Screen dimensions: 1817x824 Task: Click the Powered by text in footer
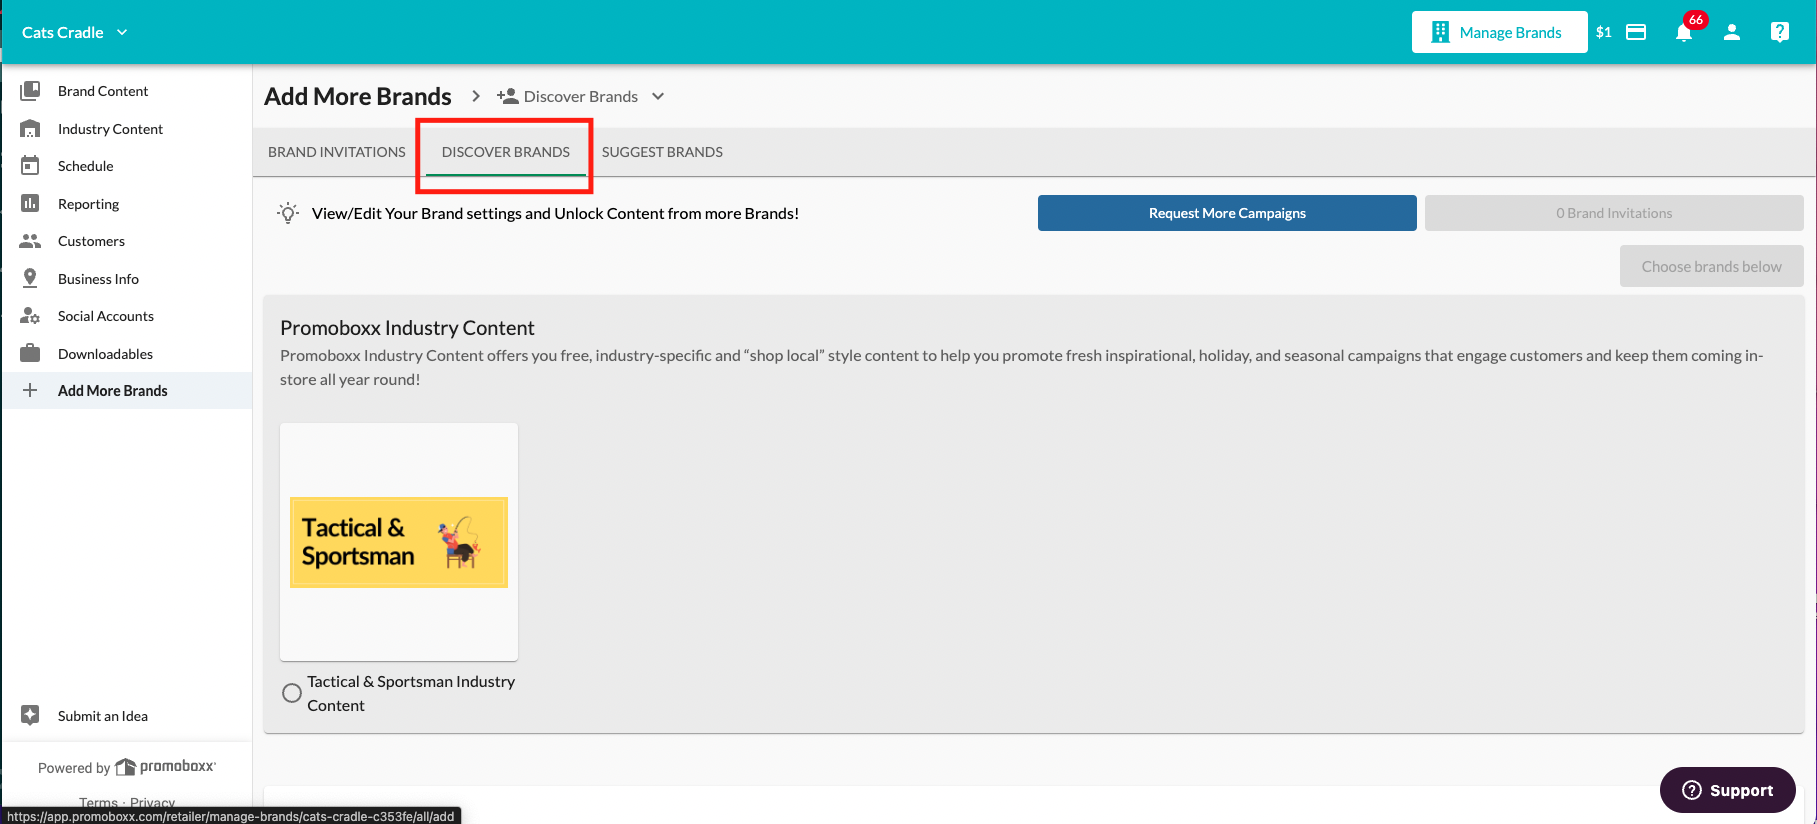coord(74,768)
